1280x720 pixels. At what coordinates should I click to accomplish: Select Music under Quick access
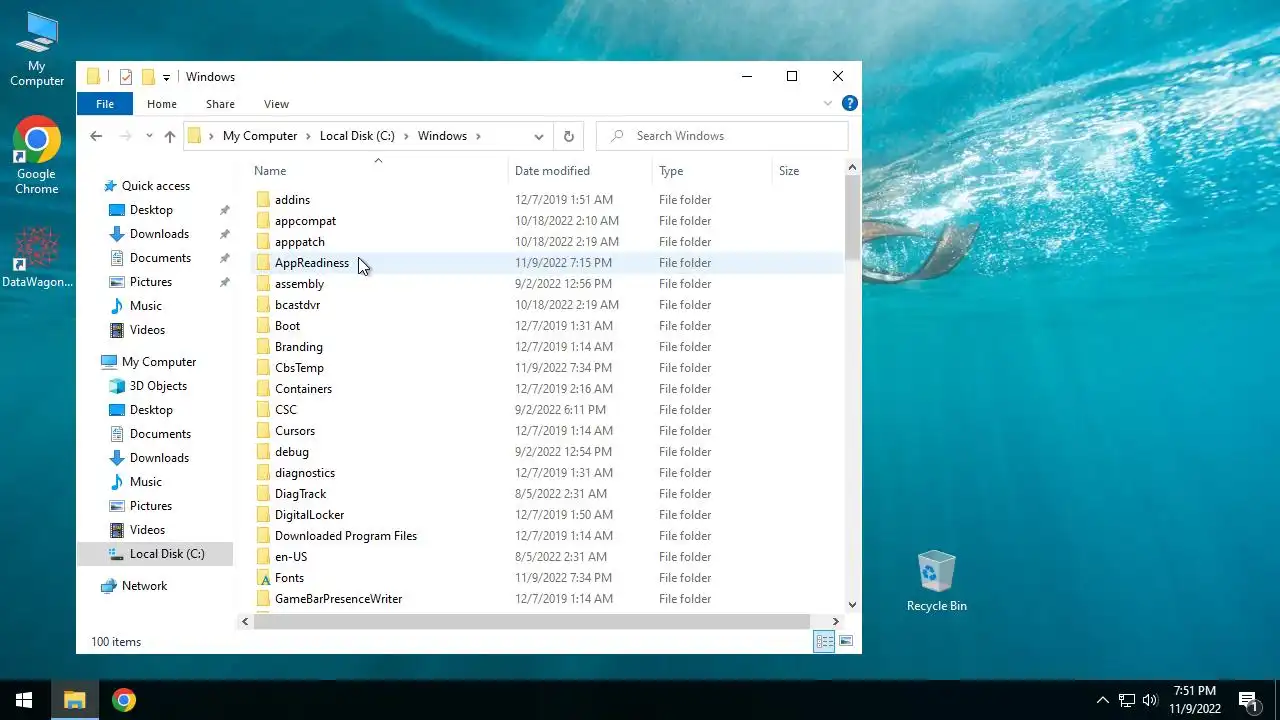pos(145,306)
